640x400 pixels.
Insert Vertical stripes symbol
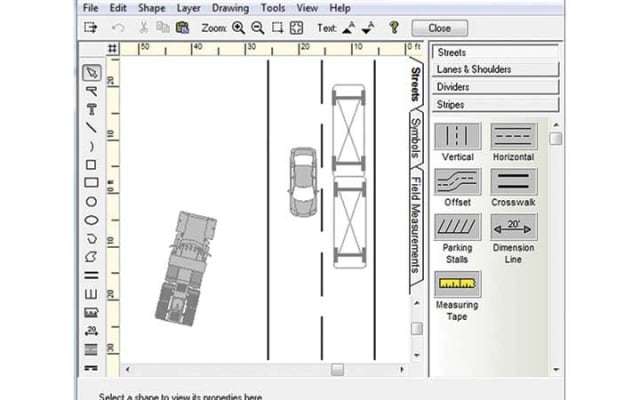coord(458,137)
